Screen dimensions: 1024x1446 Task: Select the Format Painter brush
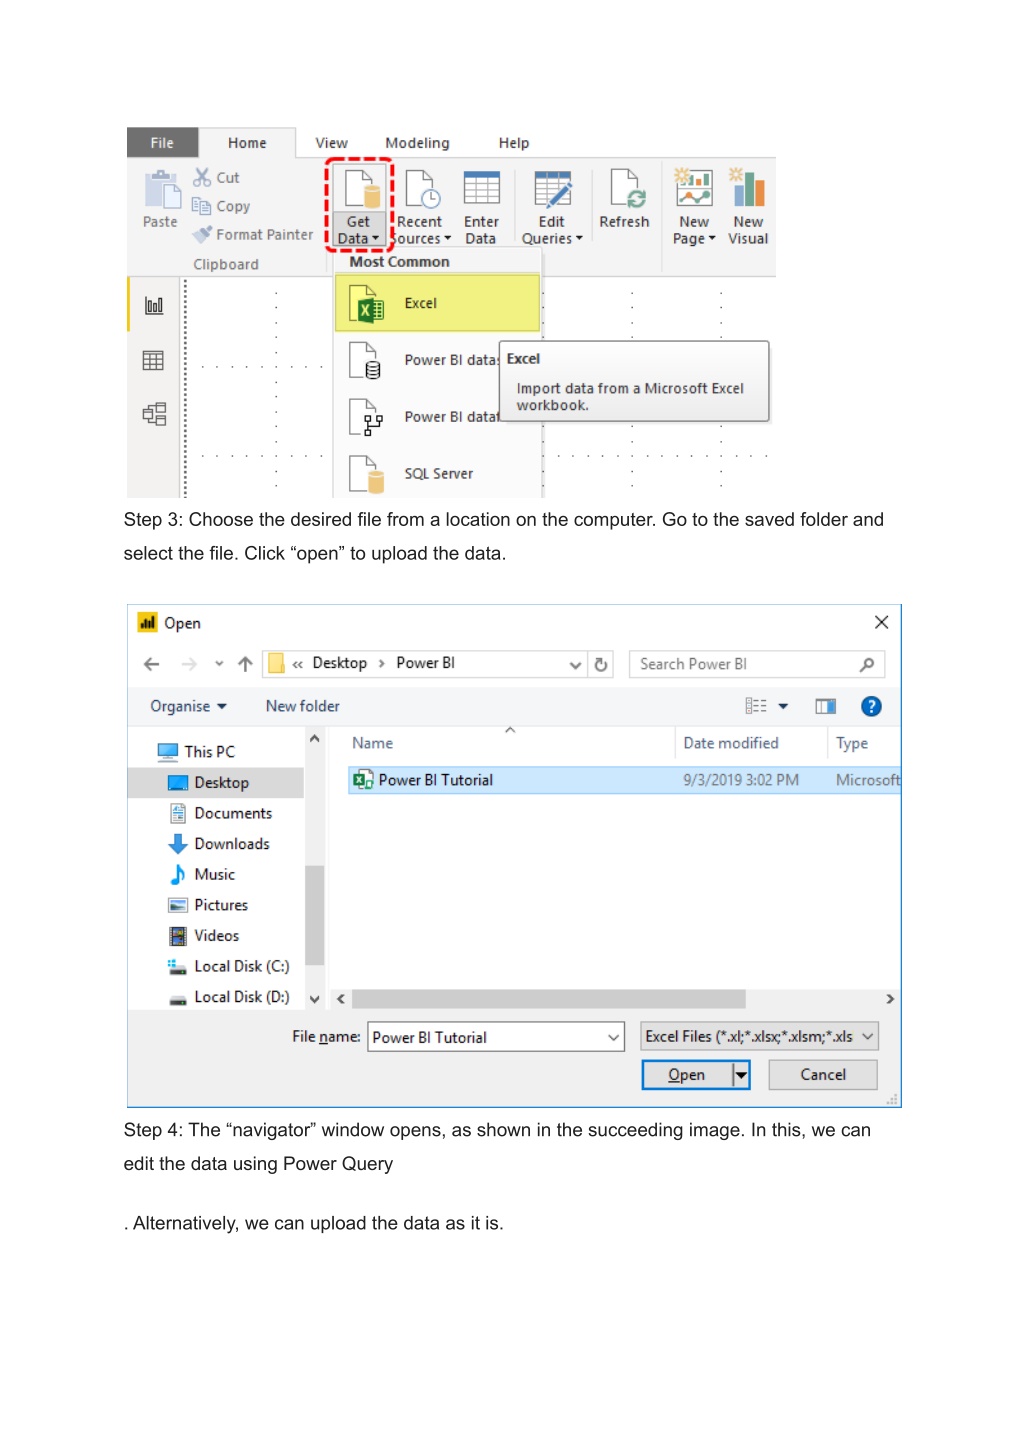(x=203, y=234)
